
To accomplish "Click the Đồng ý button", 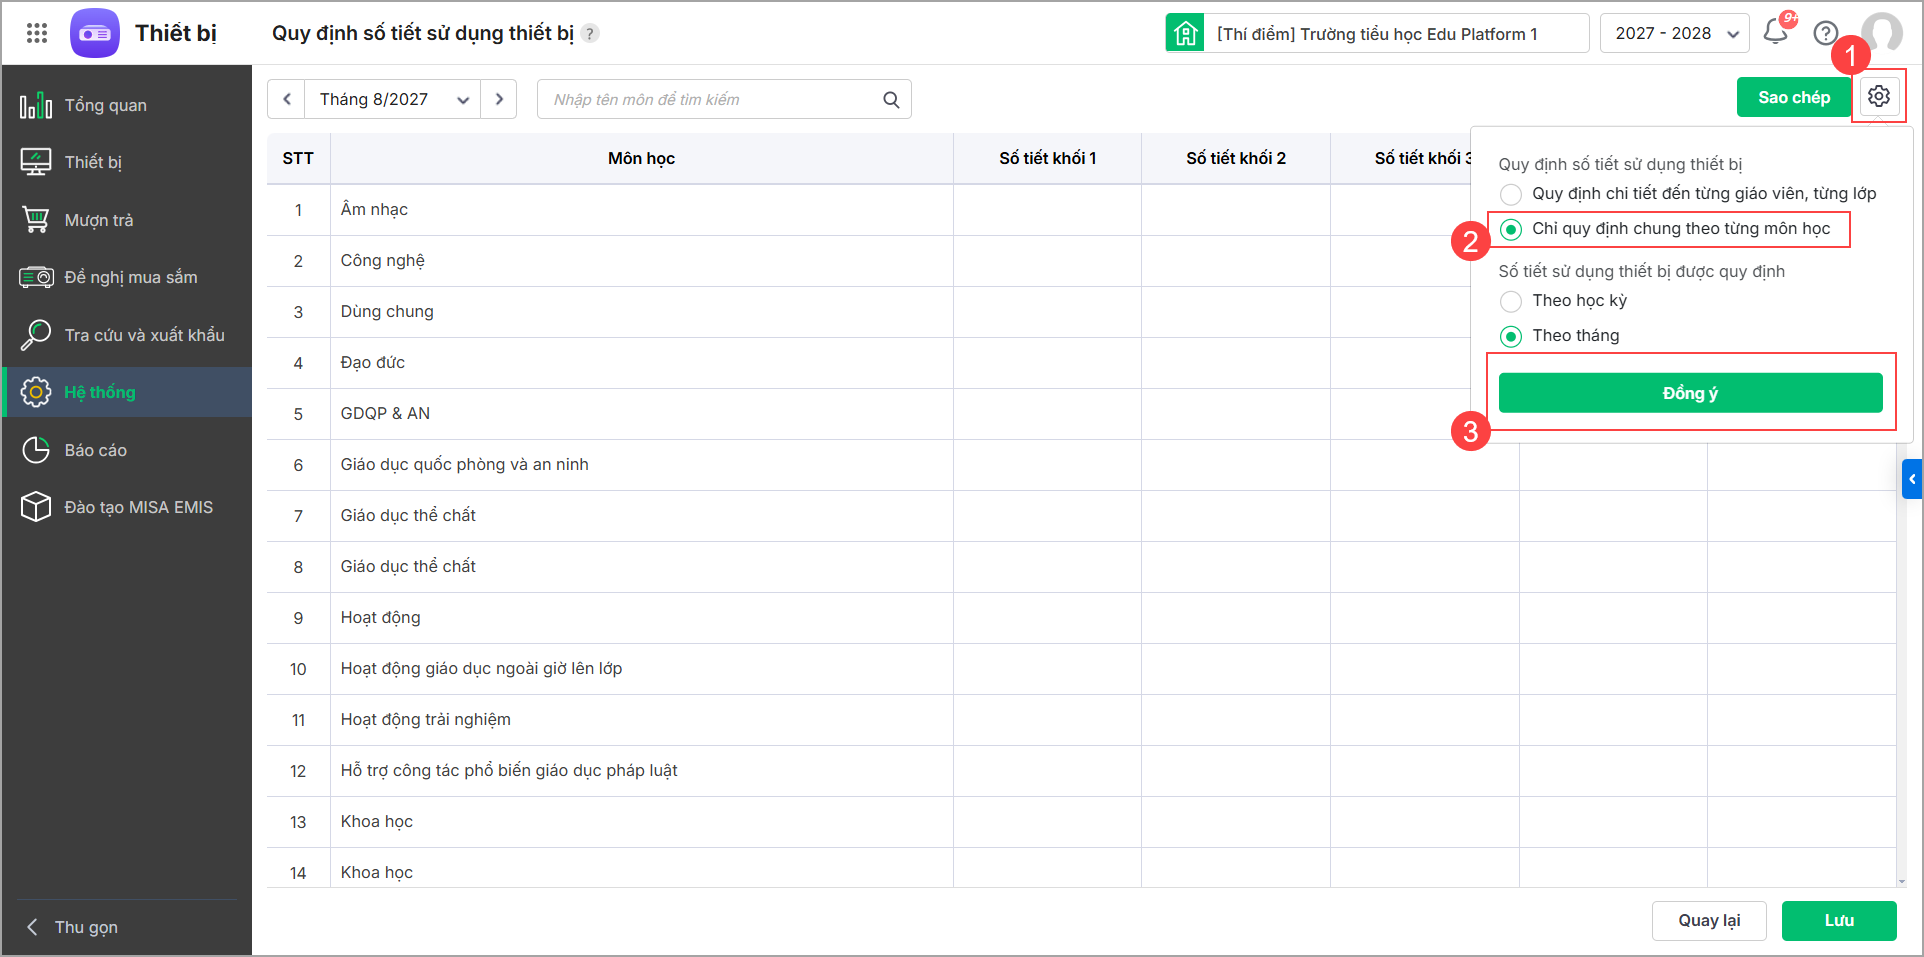I will (1690, 393).
